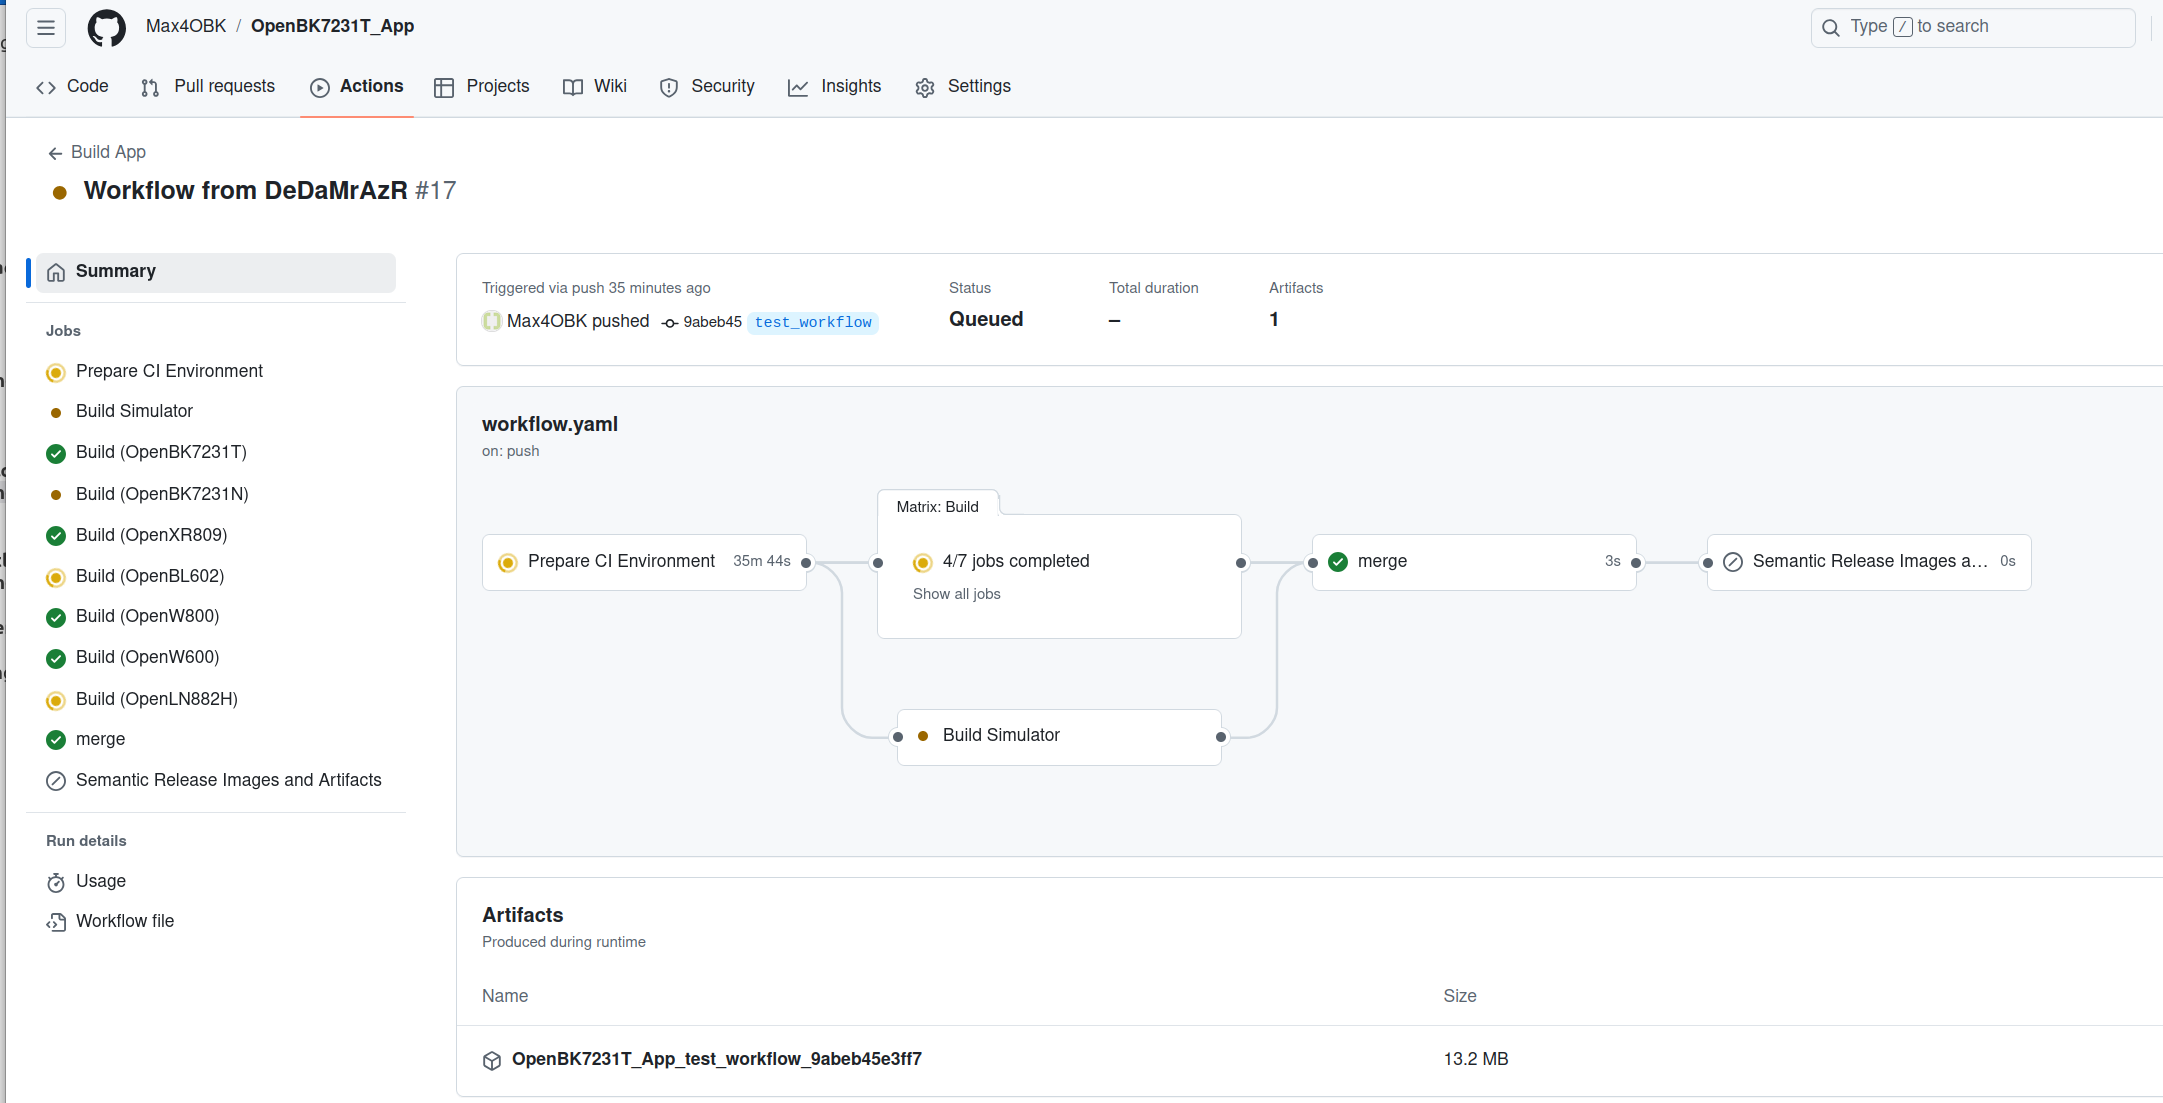The height and width of the screenshot is (1103, 2163).
Task: Click the Build Simulator queued dot in graph
Action: pyautogui.click(x=923, y=736)
